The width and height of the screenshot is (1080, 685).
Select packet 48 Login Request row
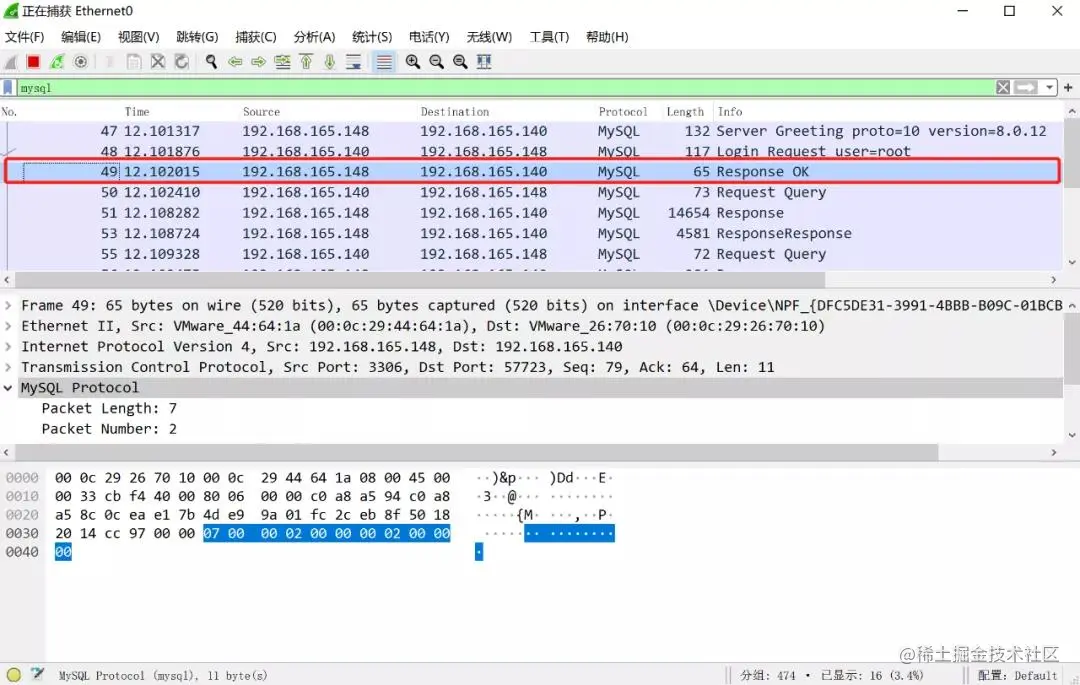tap(532, 151)
